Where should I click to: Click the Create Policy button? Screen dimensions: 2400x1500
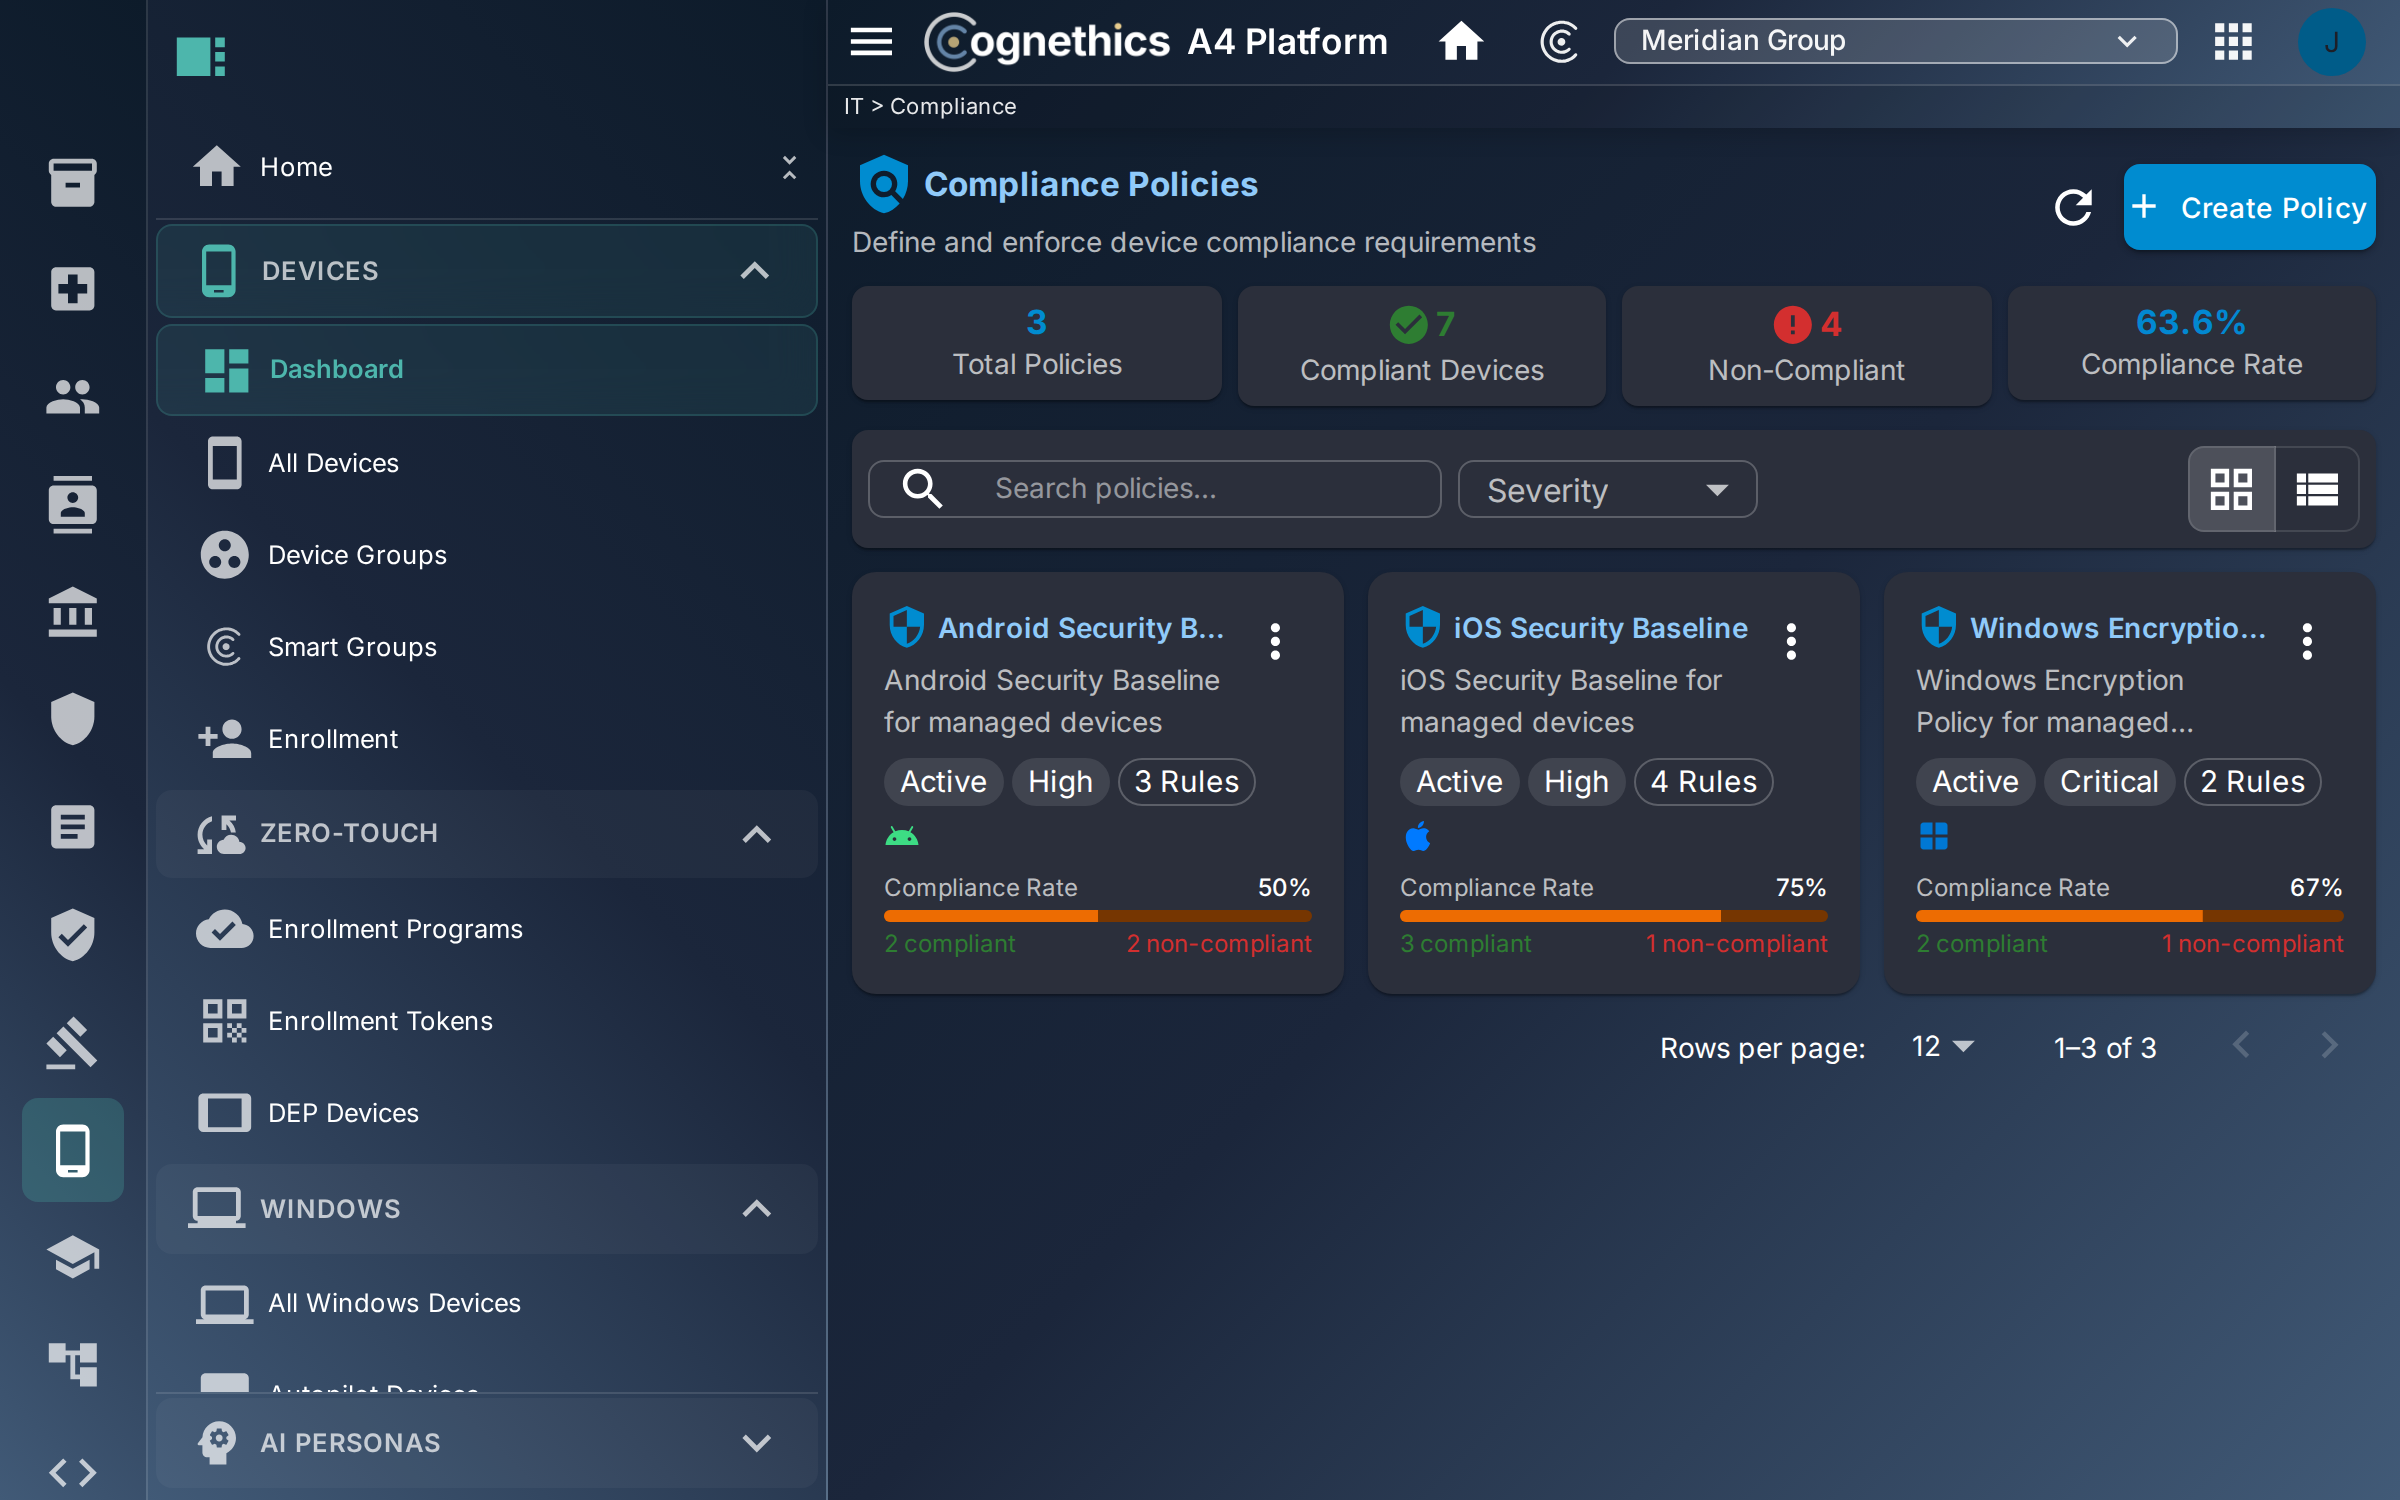coord(2249,207)
